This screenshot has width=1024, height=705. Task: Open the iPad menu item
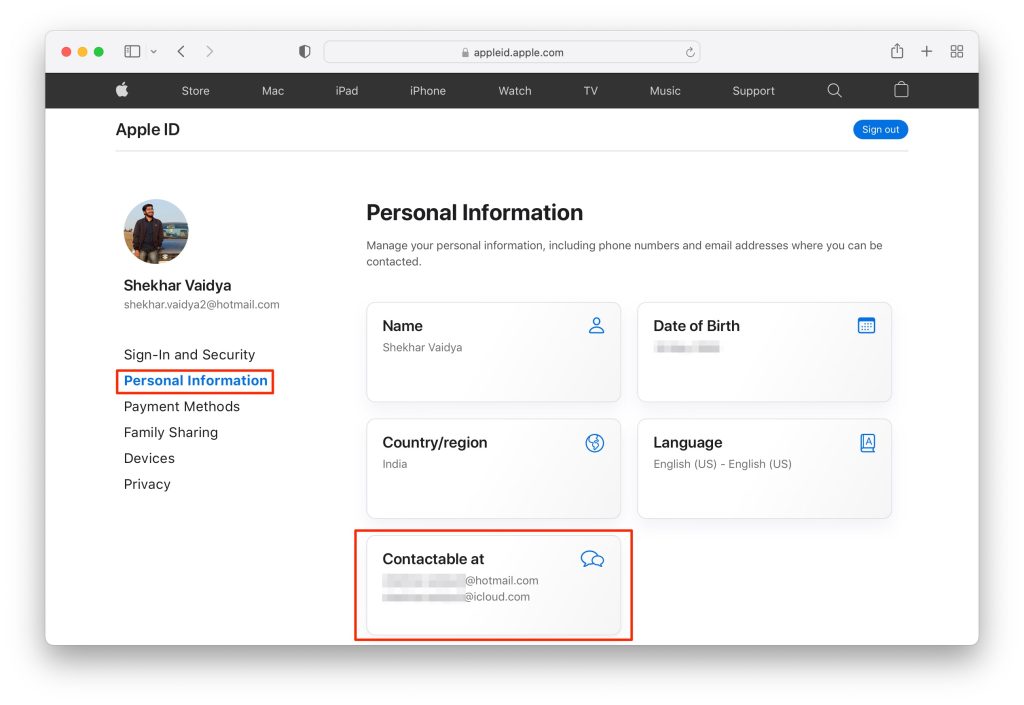(x=346, y=91)
